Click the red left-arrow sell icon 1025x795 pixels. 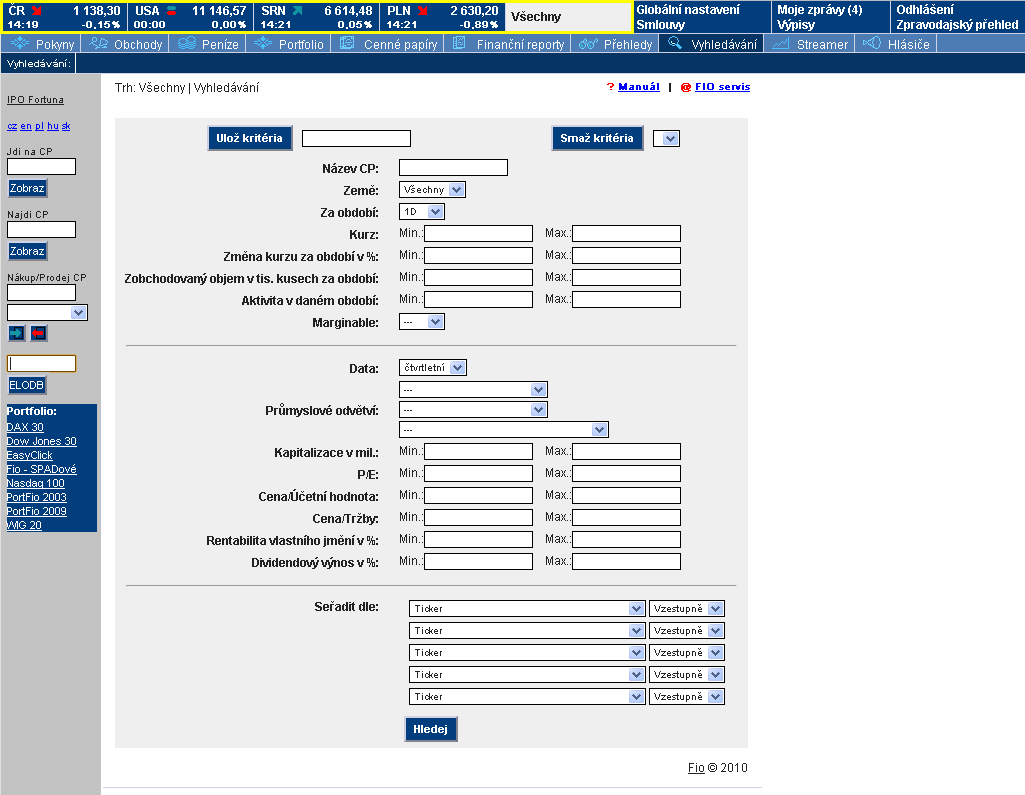click(38, 333)
